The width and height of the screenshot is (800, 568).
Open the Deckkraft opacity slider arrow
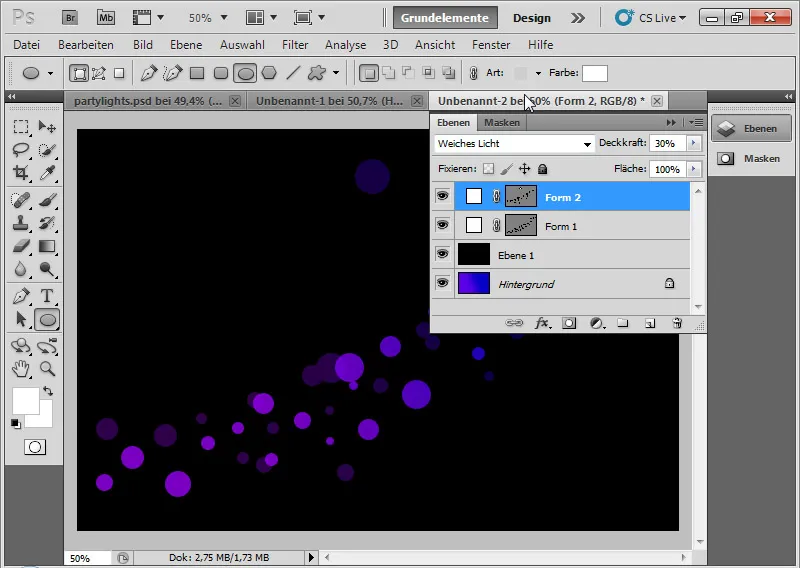693,143
